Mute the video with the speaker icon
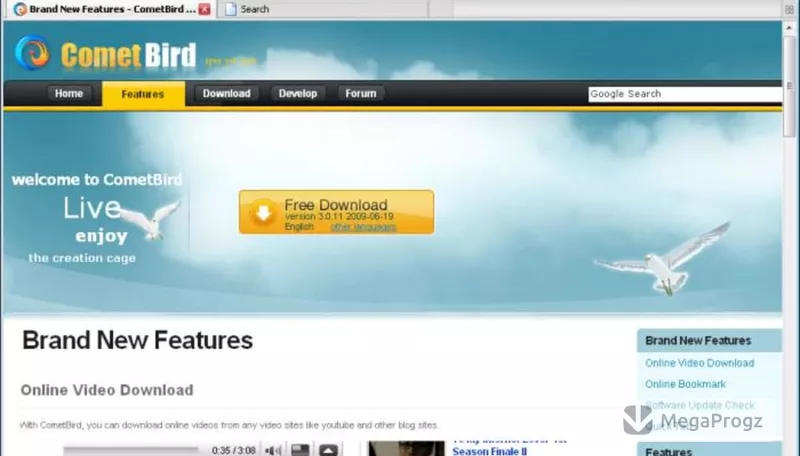800x456 pixels. [x=273, y=450]
